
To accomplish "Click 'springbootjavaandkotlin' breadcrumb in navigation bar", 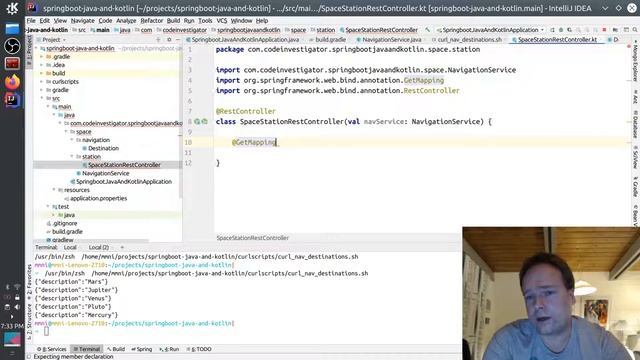I will [x=248, y=30].
